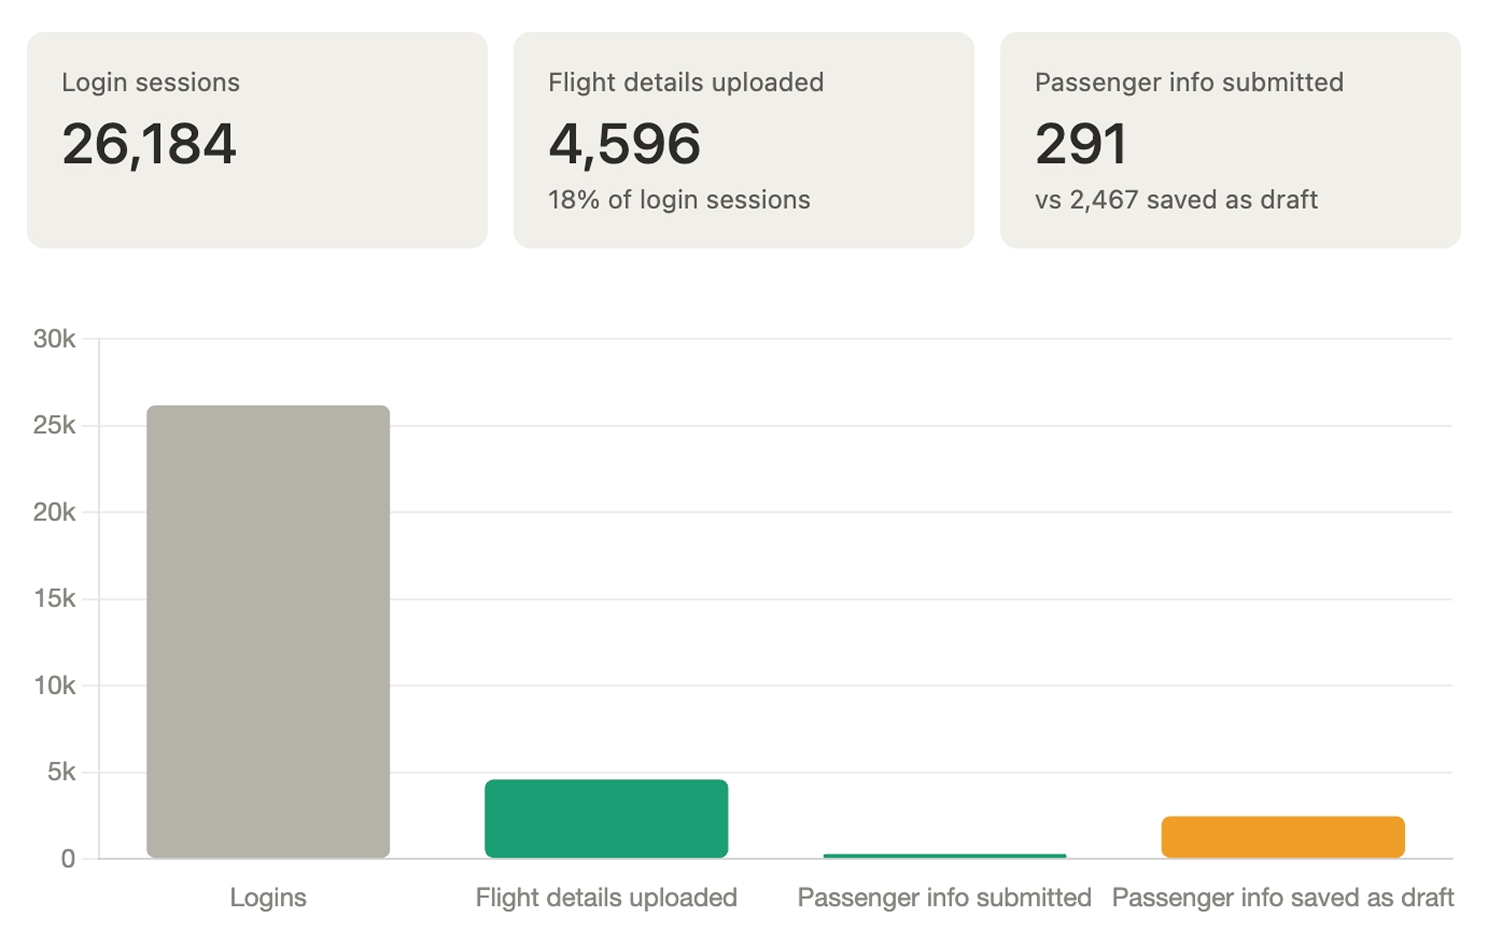Click the "Passenger info saved as draft" axis label
Image resolution: width=1488 pixels, height=934 pixels.
click(x=1282, y=898)
